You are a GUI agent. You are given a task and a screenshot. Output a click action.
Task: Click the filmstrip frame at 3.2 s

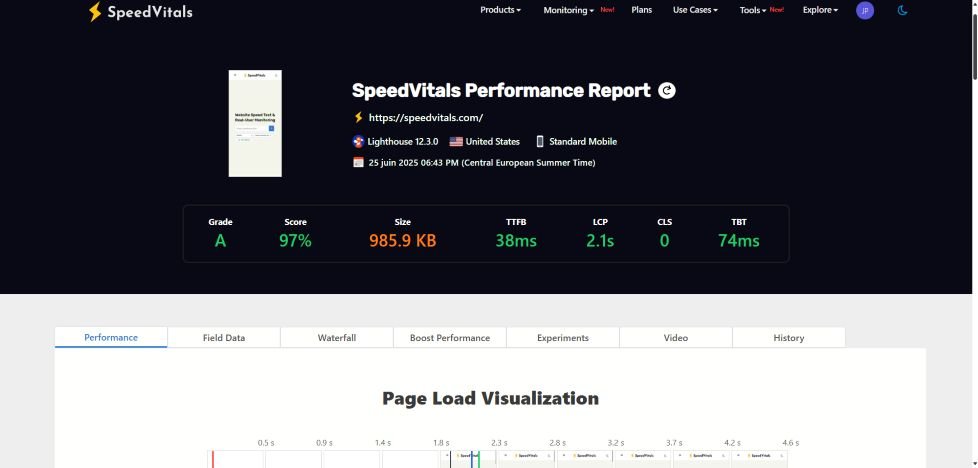click(x=642, y=459)
